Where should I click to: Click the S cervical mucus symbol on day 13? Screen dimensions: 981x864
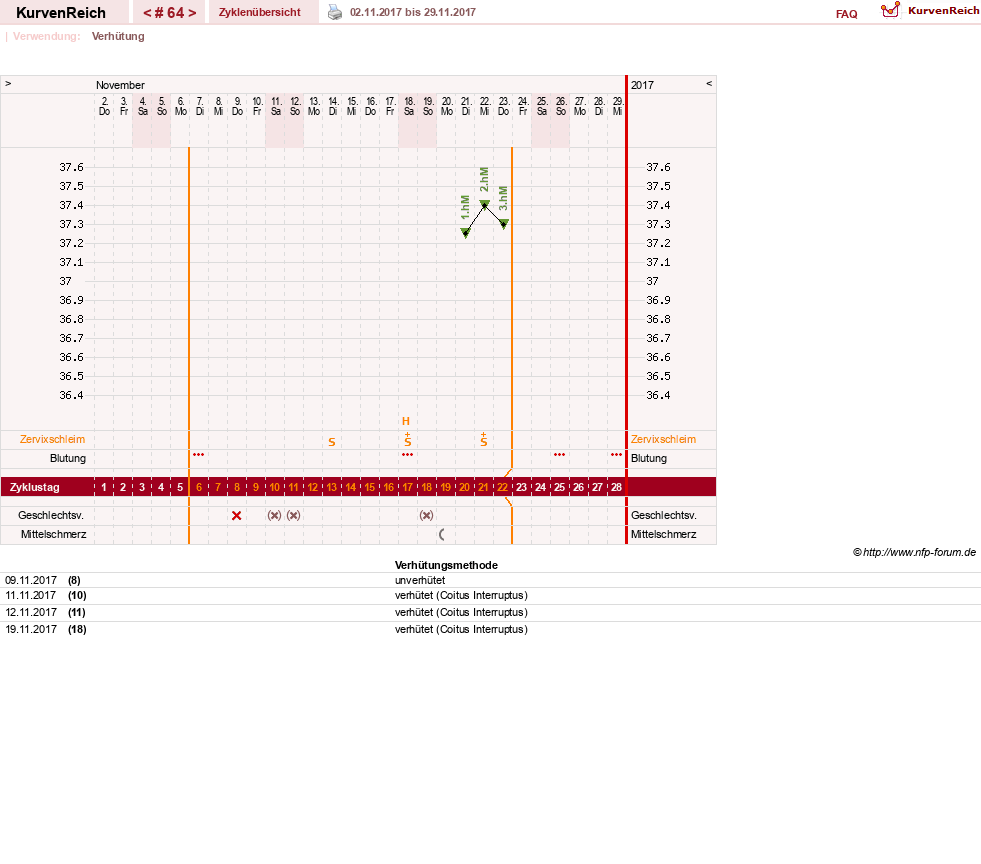[332, 442]
